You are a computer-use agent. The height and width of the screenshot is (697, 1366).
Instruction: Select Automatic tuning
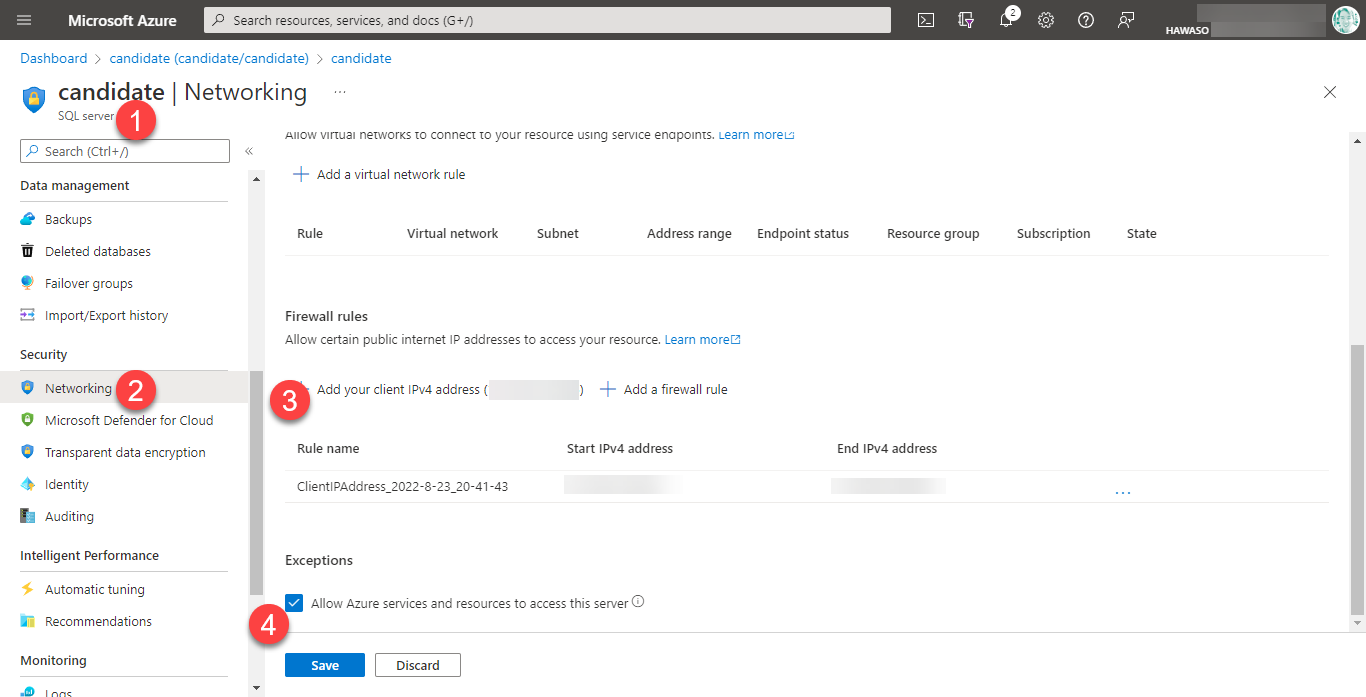pos(94,588)
